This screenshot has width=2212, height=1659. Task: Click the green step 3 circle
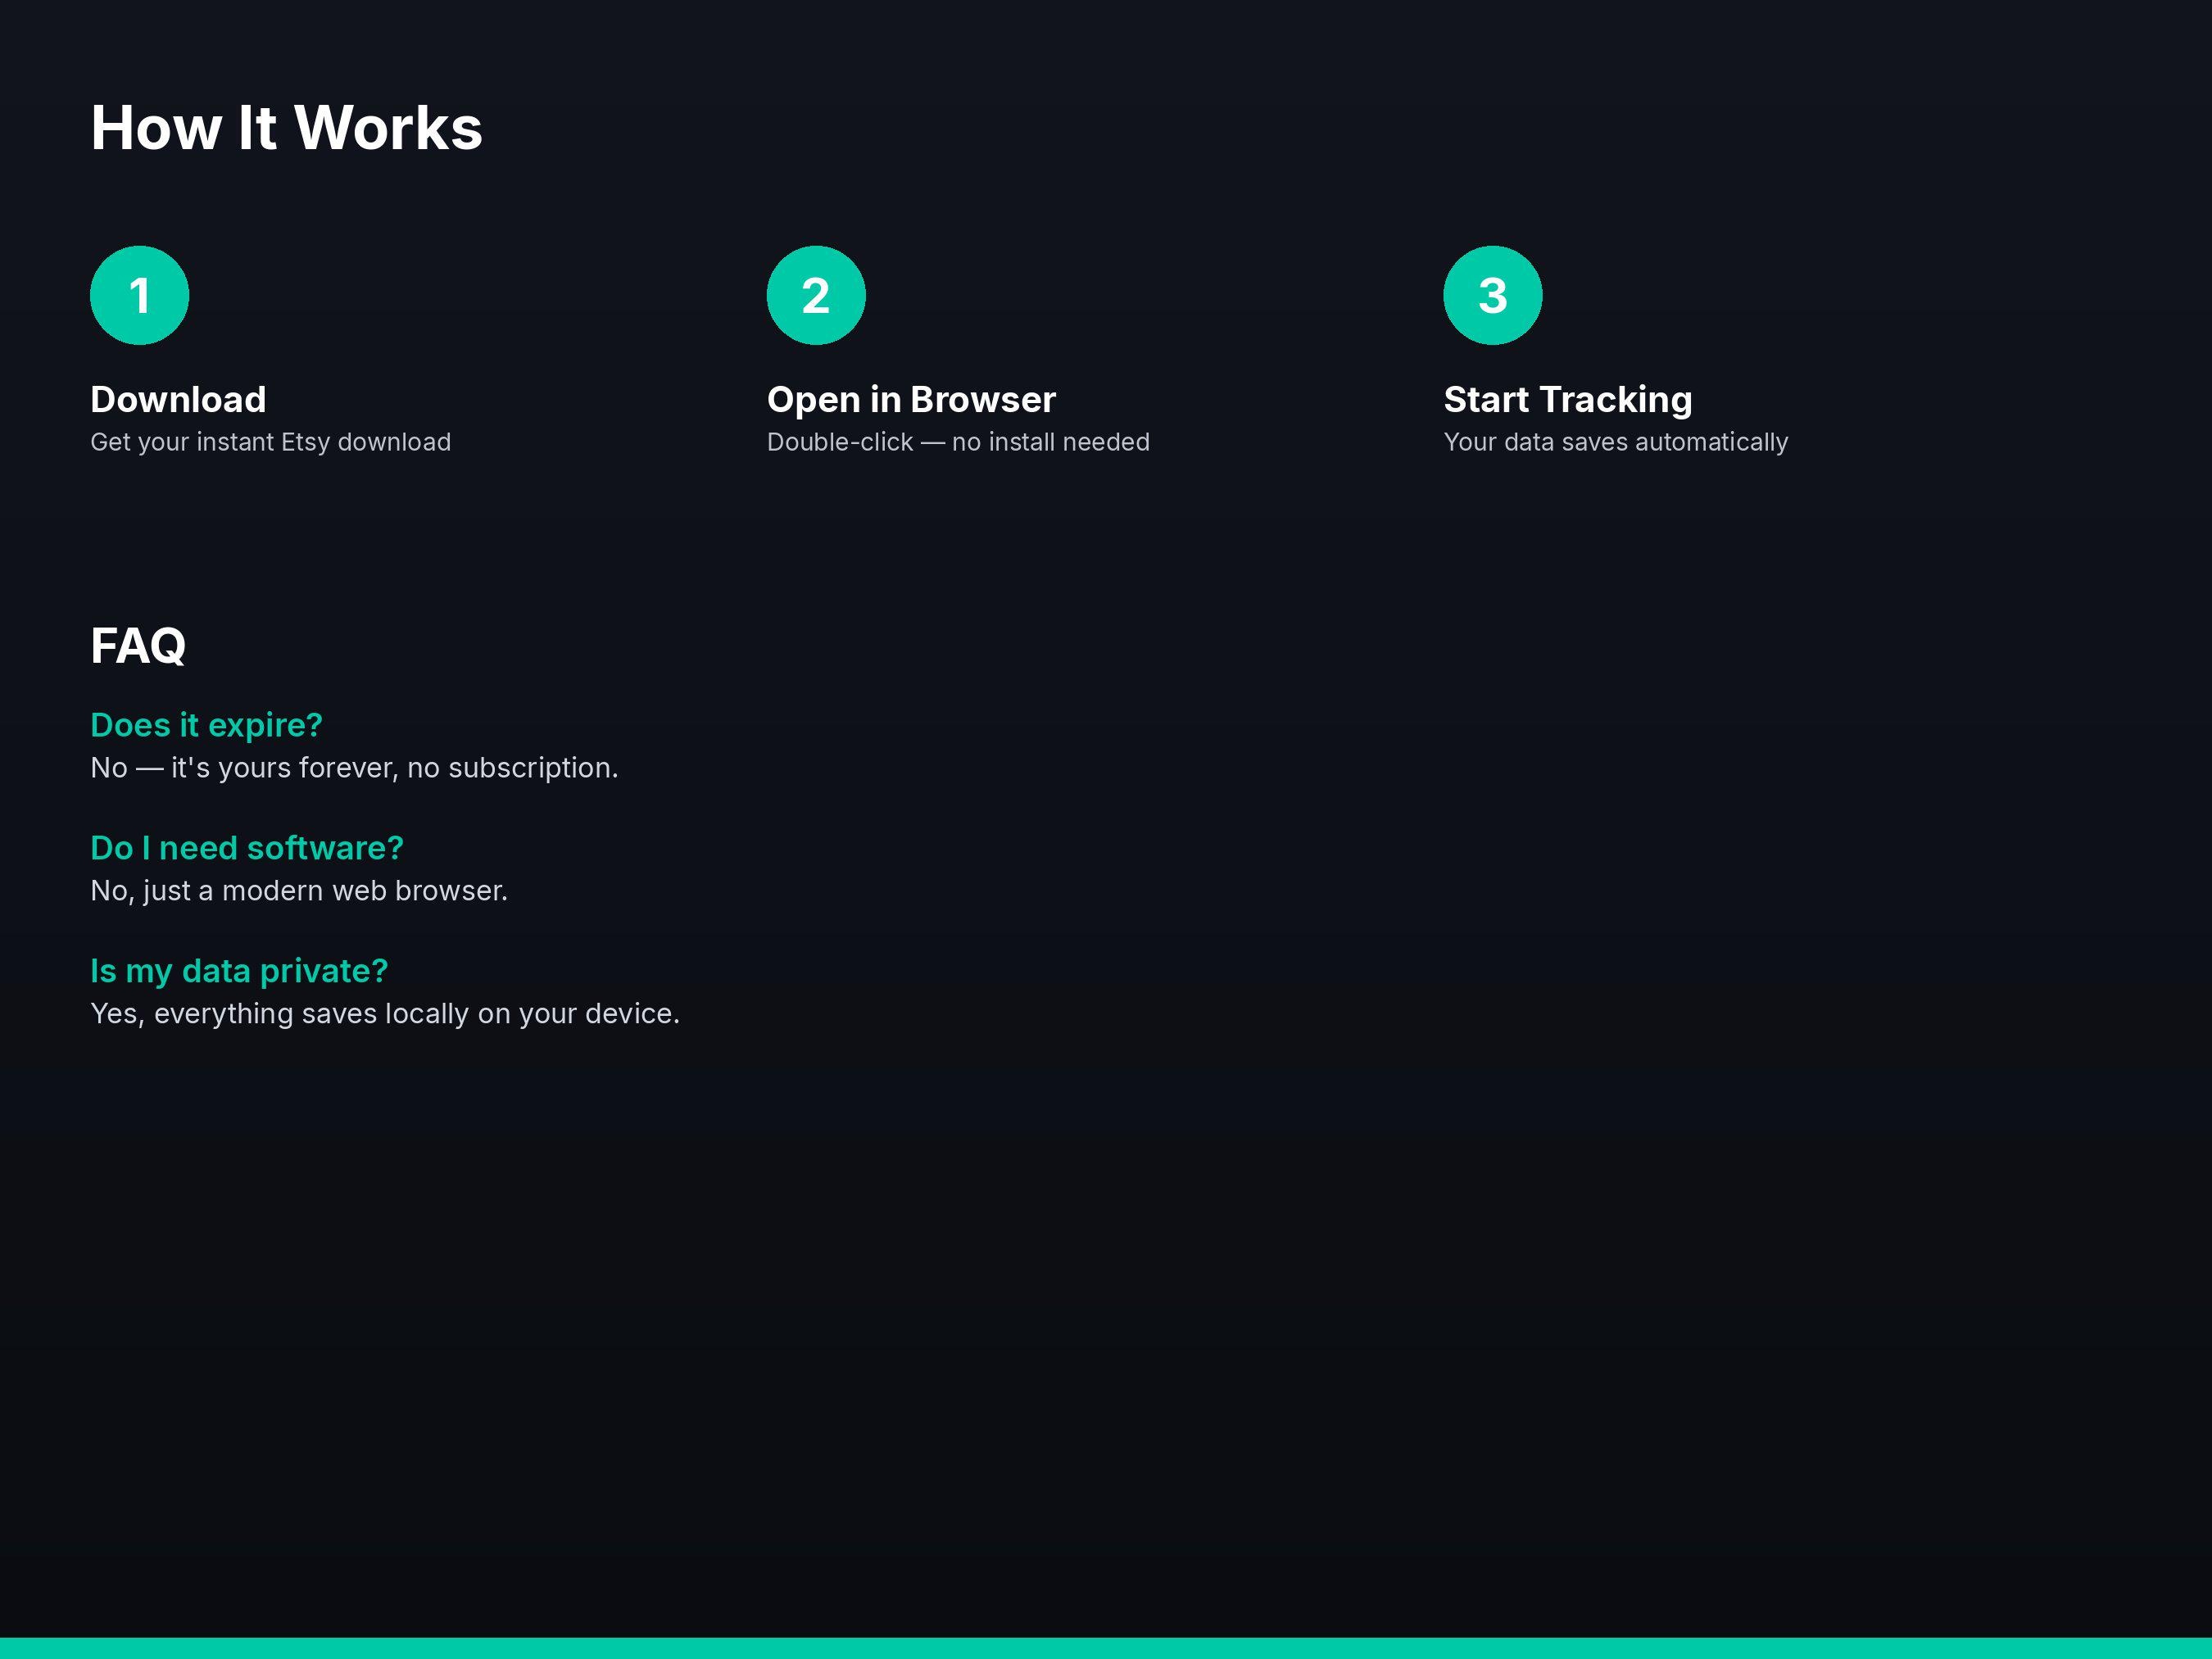click(1493, 295)
